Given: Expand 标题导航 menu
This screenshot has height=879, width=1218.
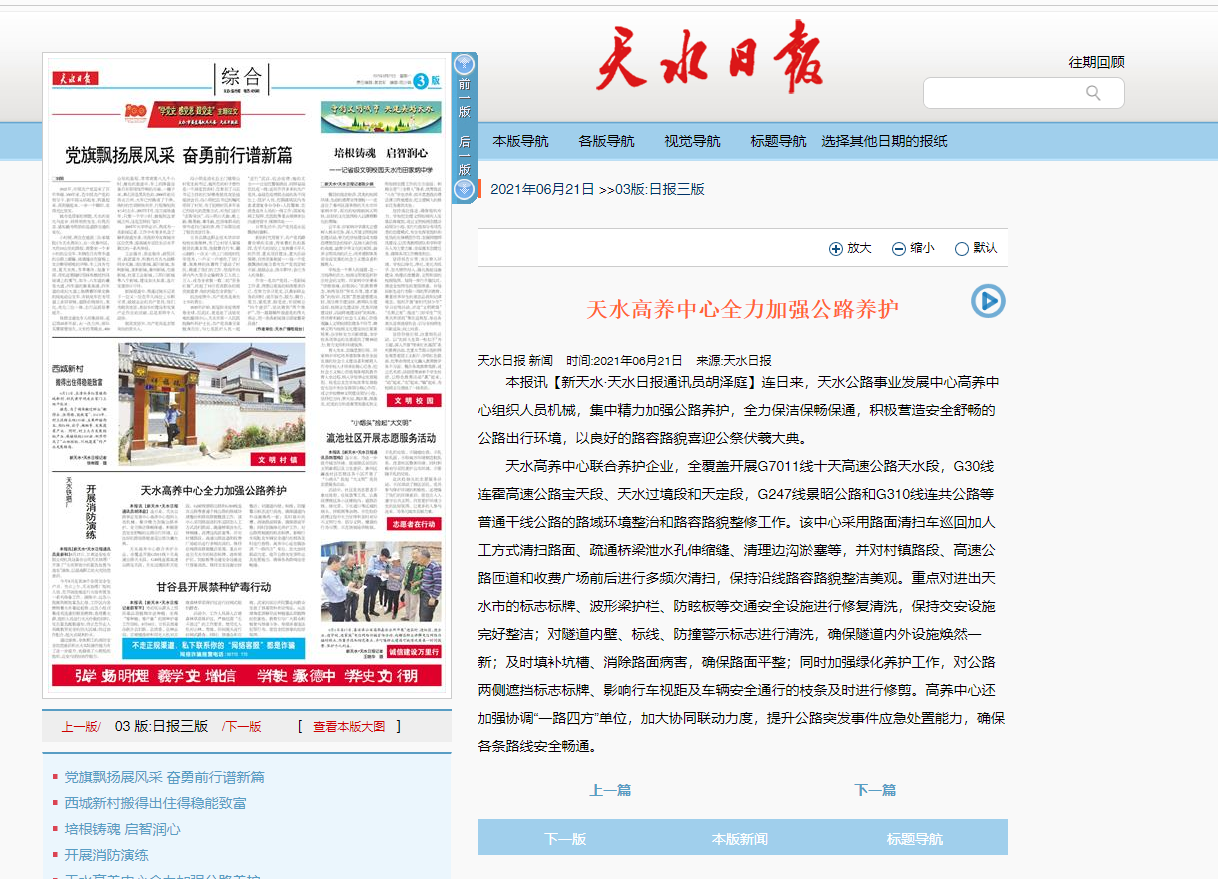Looking at the screenshot, I should (x=778, y=141).
